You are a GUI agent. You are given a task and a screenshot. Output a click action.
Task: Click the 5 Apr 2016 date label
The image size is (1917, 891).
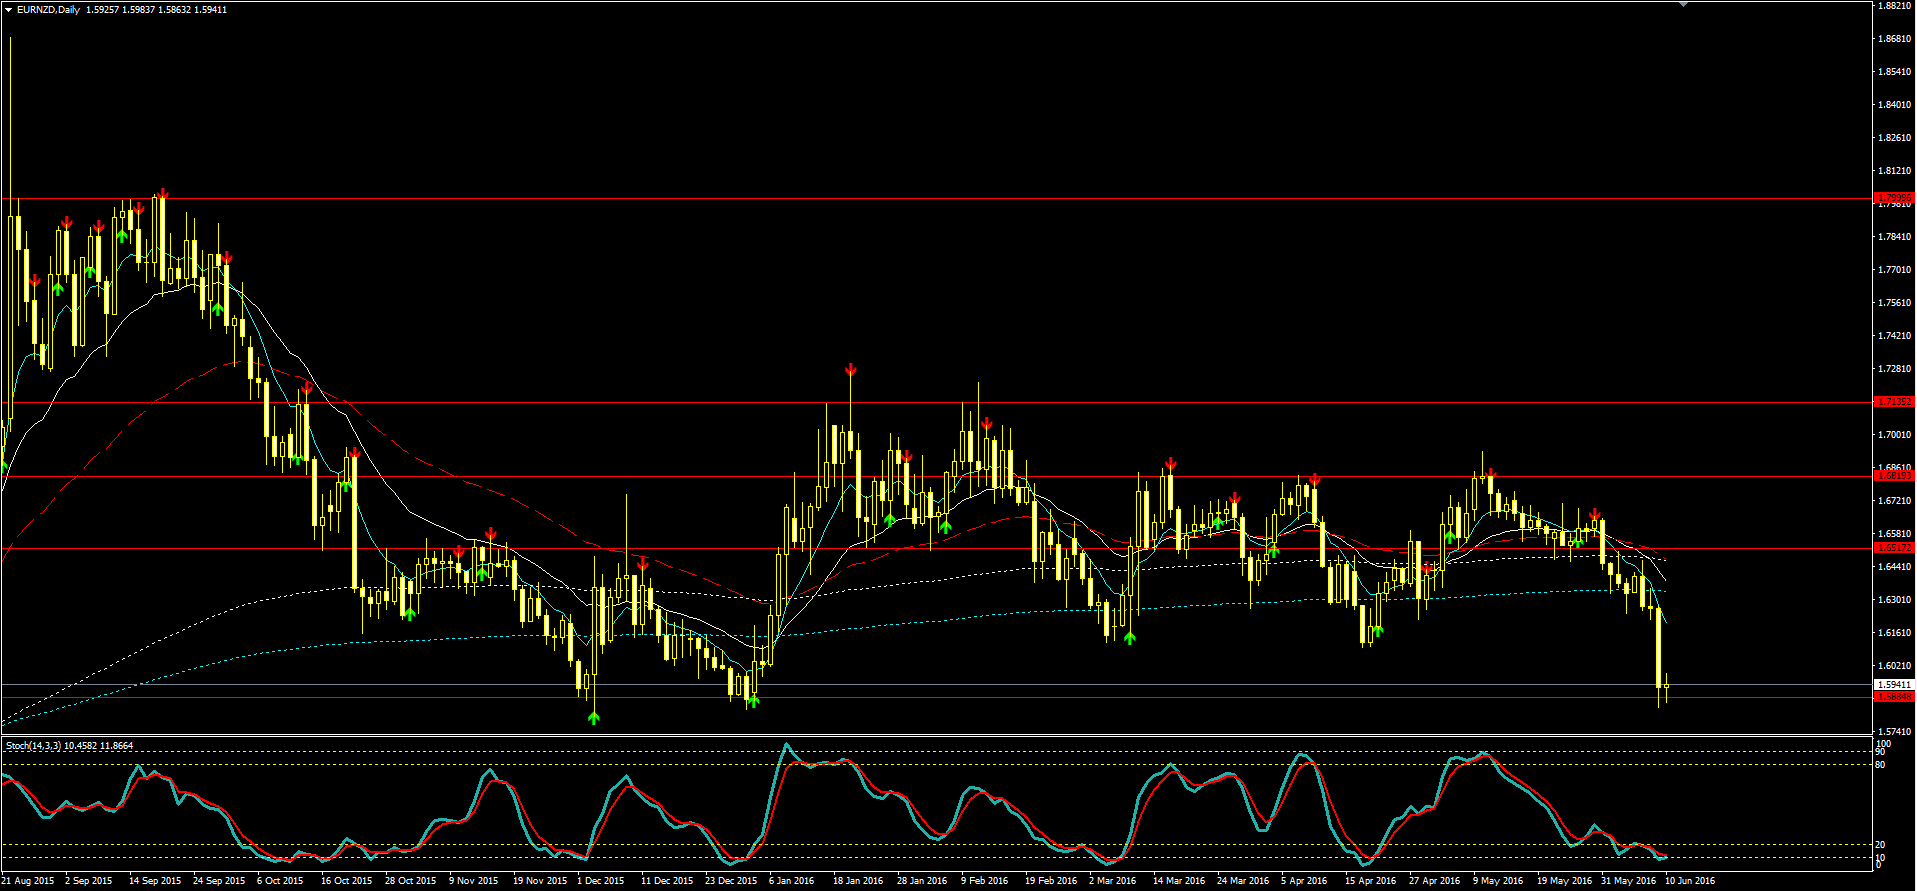[1304, 881]
